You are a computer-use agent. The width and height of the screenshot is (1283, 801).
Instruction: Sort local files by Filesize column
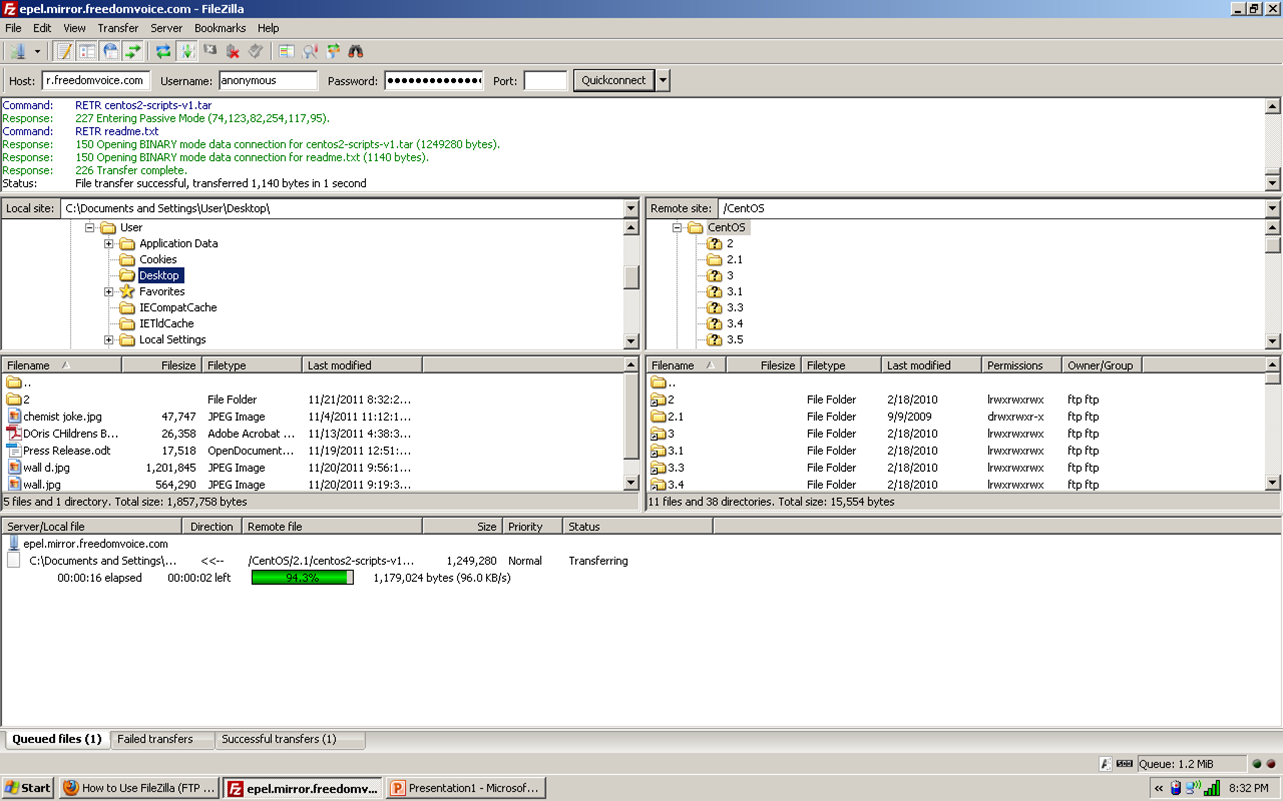tap(162, 365)
